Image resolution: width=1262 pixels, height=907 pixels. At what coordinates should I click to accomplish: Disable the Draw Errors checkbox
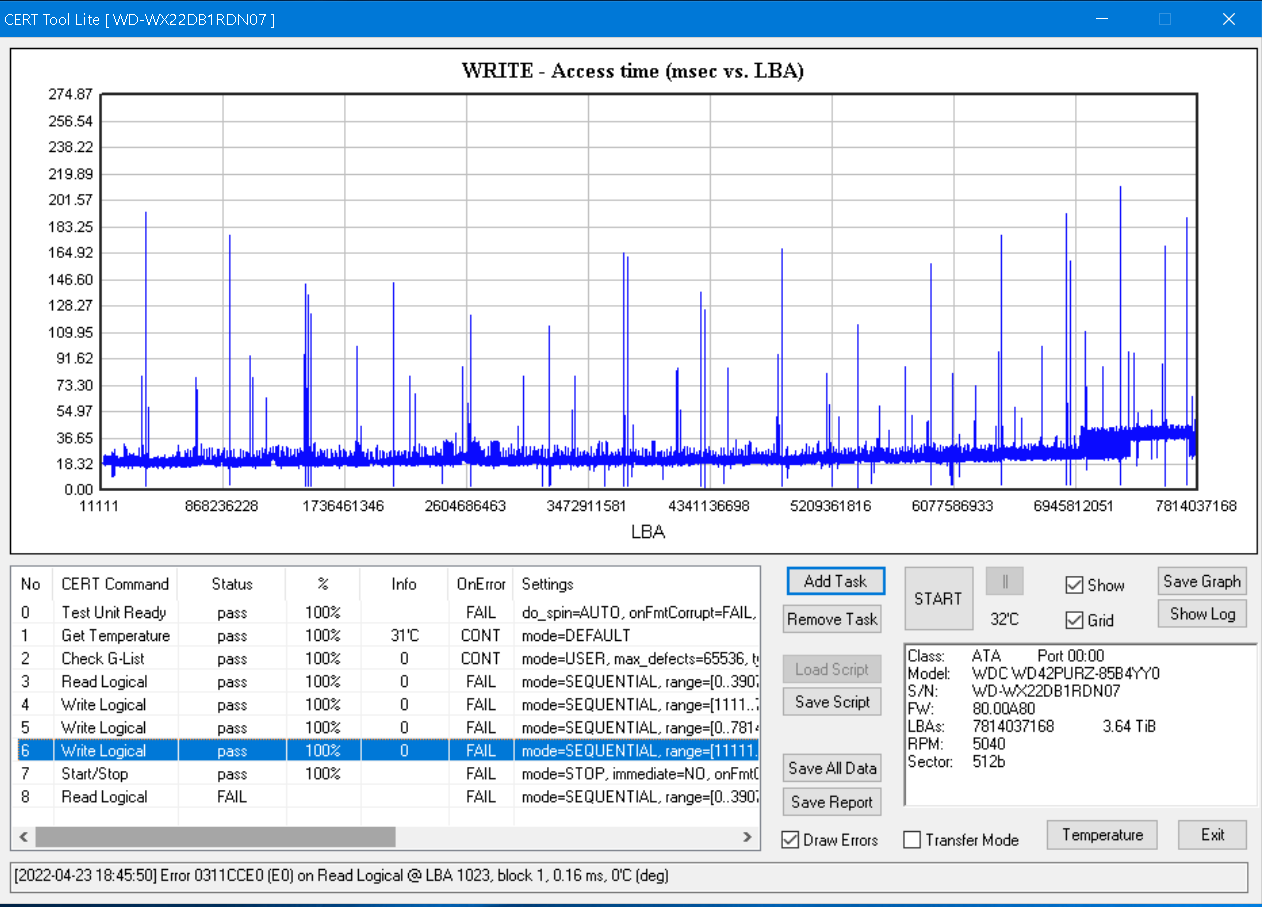(x=790, y=840)
